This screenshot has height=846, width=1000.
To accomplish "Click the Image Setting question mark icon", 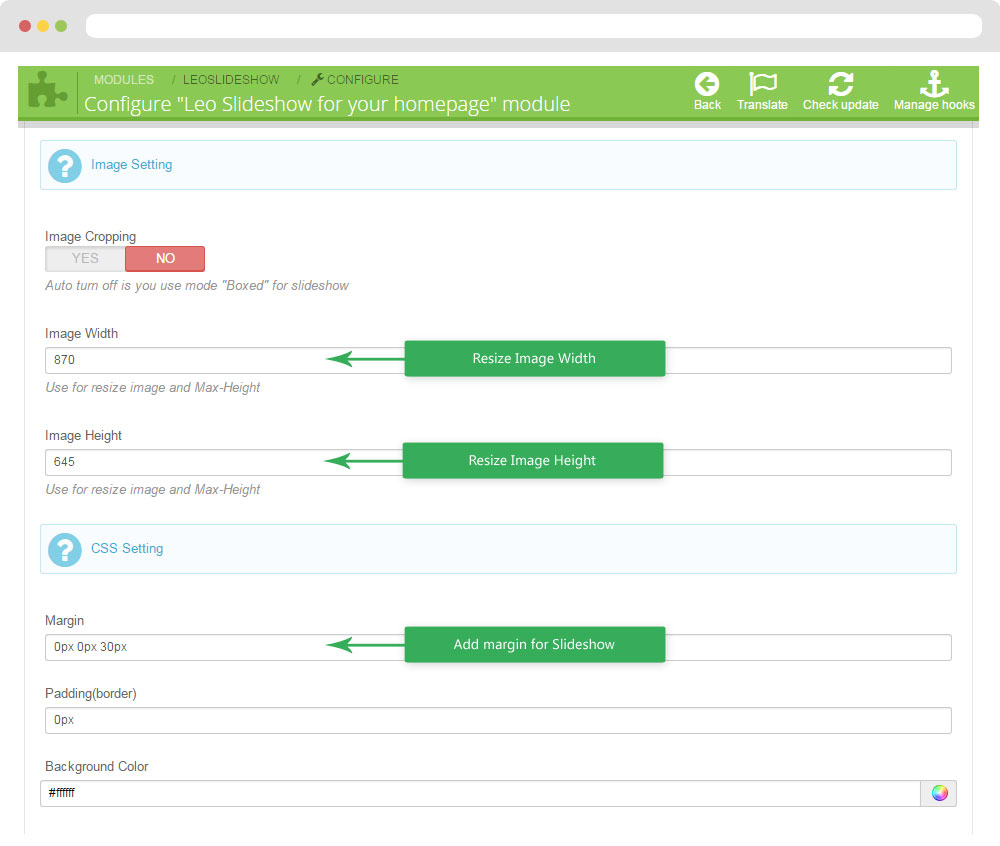I will pyautogui.click(x=65, y=165).
